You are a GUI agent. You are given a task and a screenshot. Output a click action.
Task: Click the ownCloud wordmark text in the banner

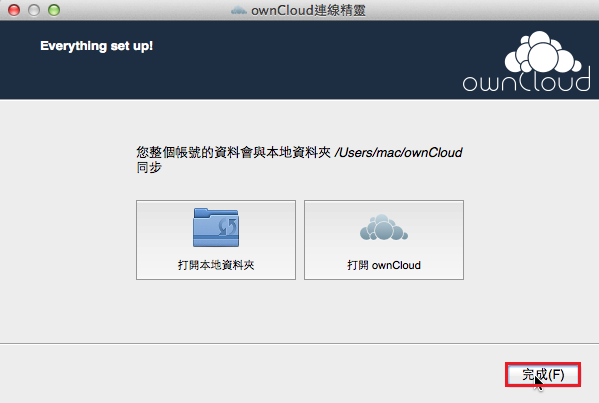[x=526, y=81]
